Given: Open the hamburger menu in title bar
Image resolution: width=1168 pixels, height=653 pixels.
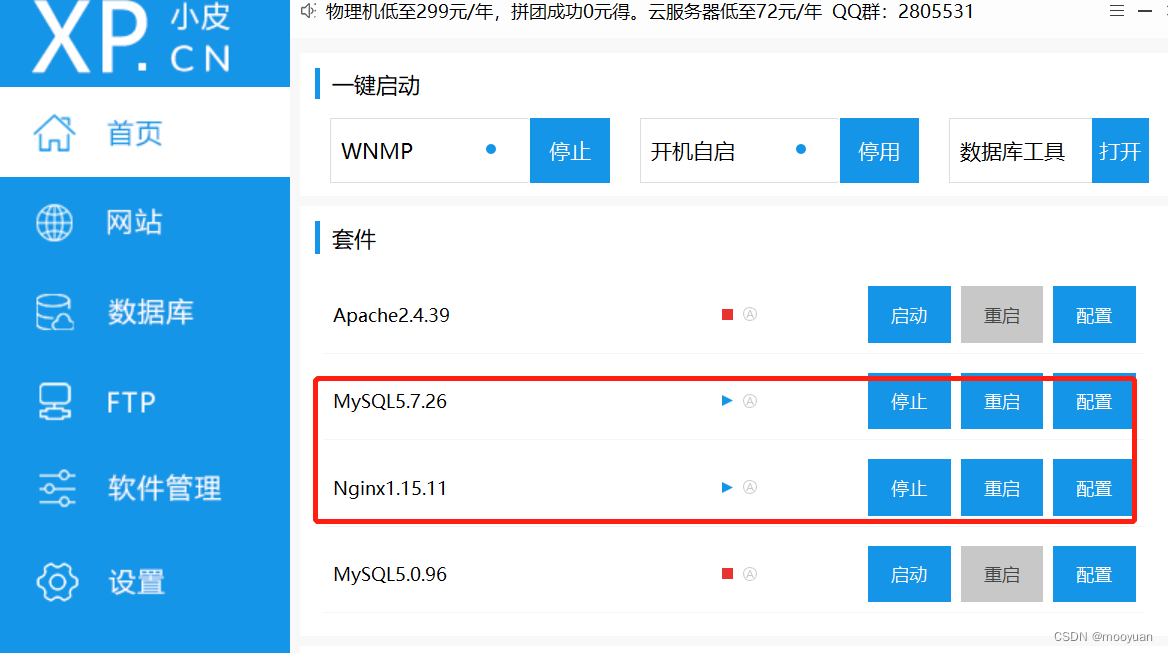Looking at the screenshot, I should (x=1117, y=11).
